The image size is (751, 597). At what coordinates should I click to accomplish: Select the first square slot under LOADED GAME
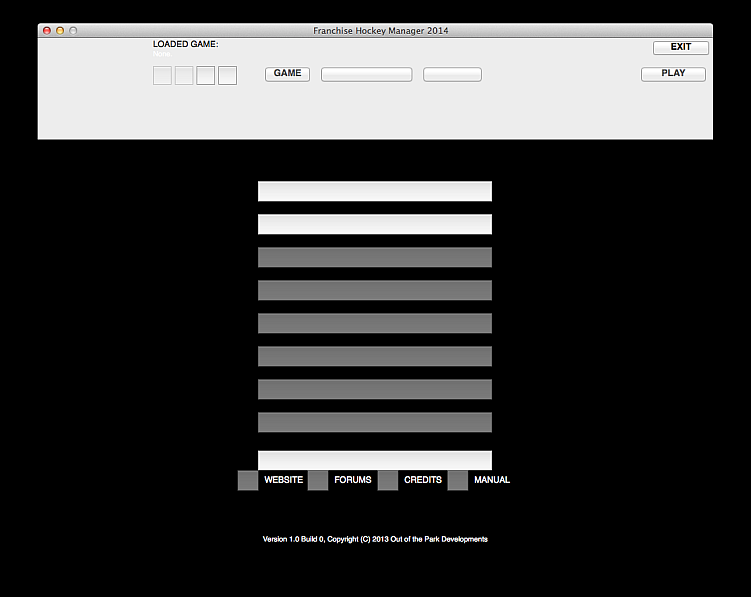point(162,75)
